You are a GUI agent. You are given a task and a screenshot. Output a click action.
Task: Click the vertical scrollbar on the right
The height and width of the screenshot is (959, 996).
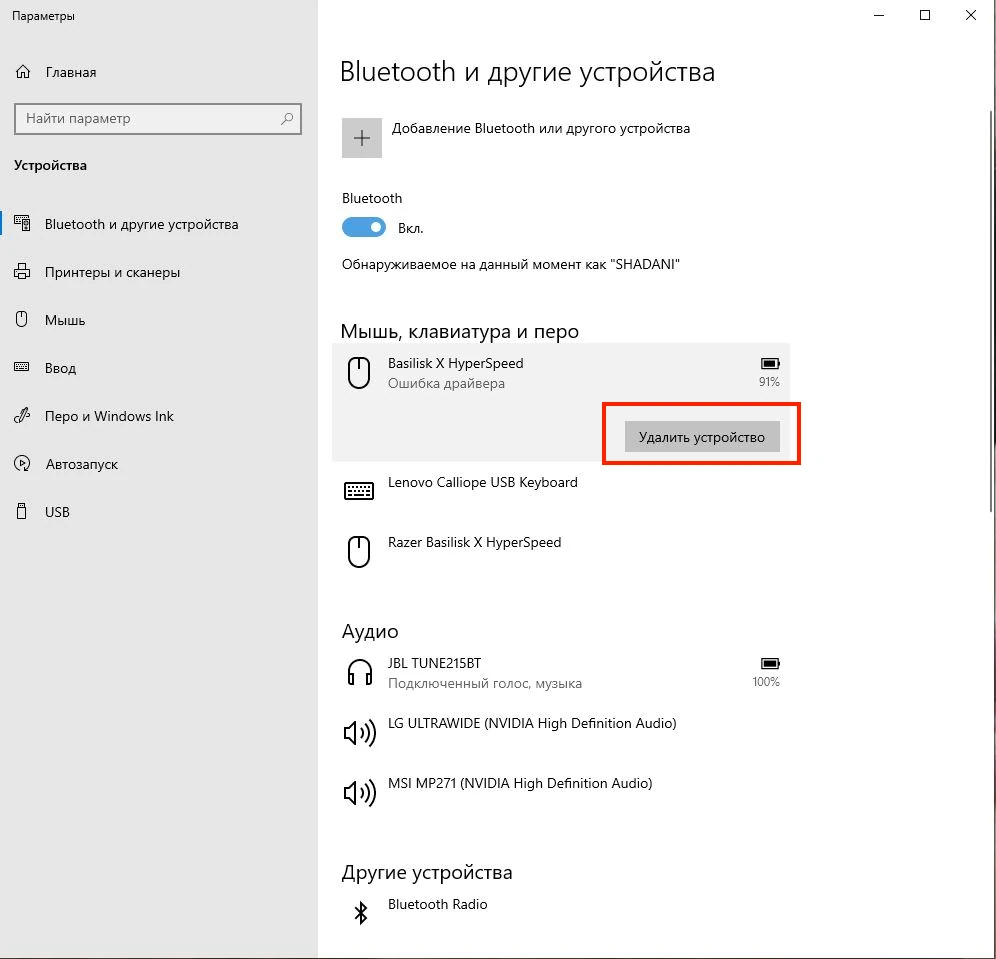click(x=992, y=311)
